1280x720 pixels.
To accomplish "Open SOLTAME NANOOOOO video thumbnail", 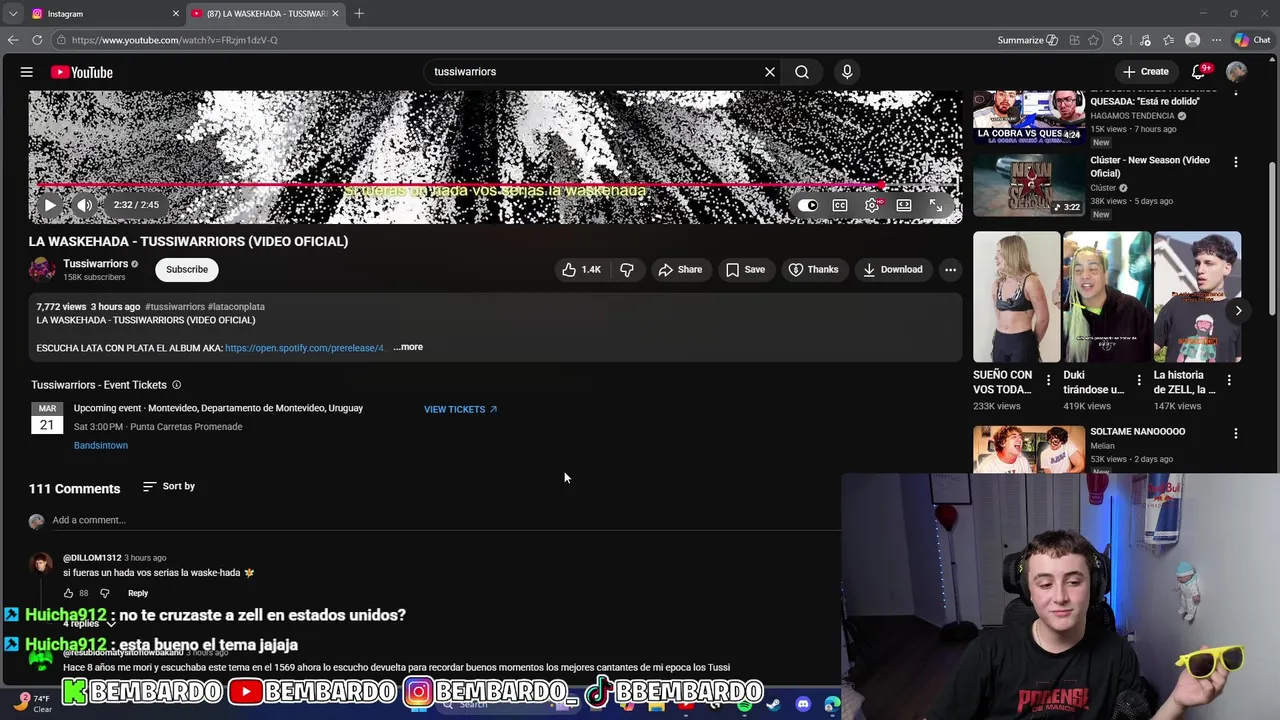I will [x=1029, y=449].
